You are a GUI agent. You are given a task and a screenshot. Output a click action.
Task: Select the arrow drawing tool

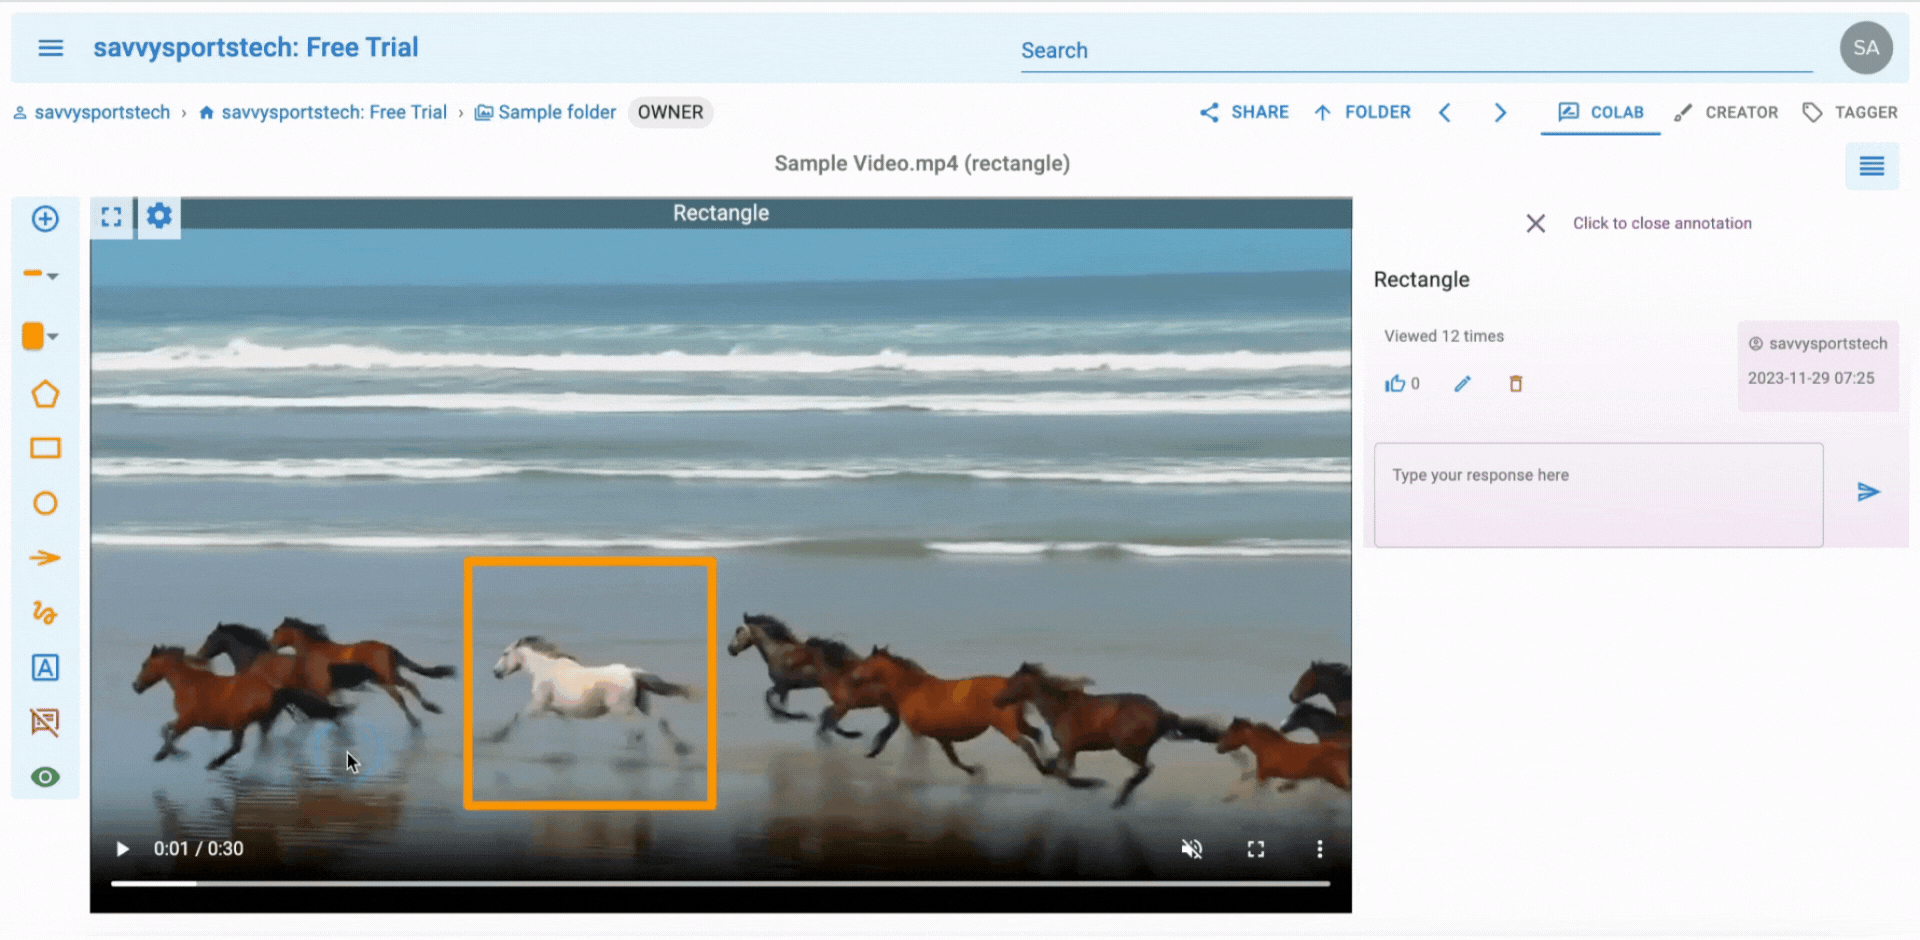point(45,558)
